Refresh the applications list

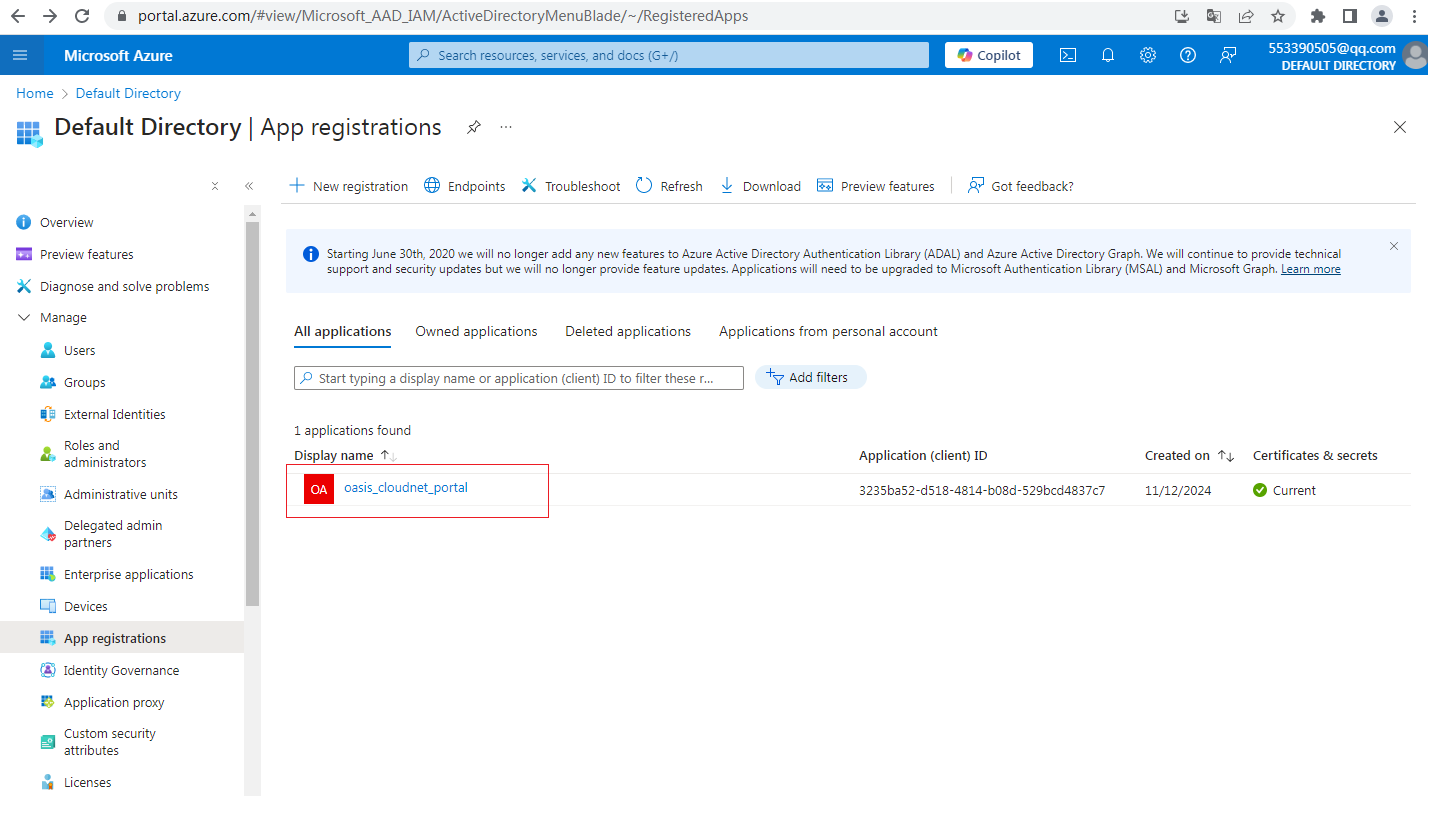coord(669,186)
